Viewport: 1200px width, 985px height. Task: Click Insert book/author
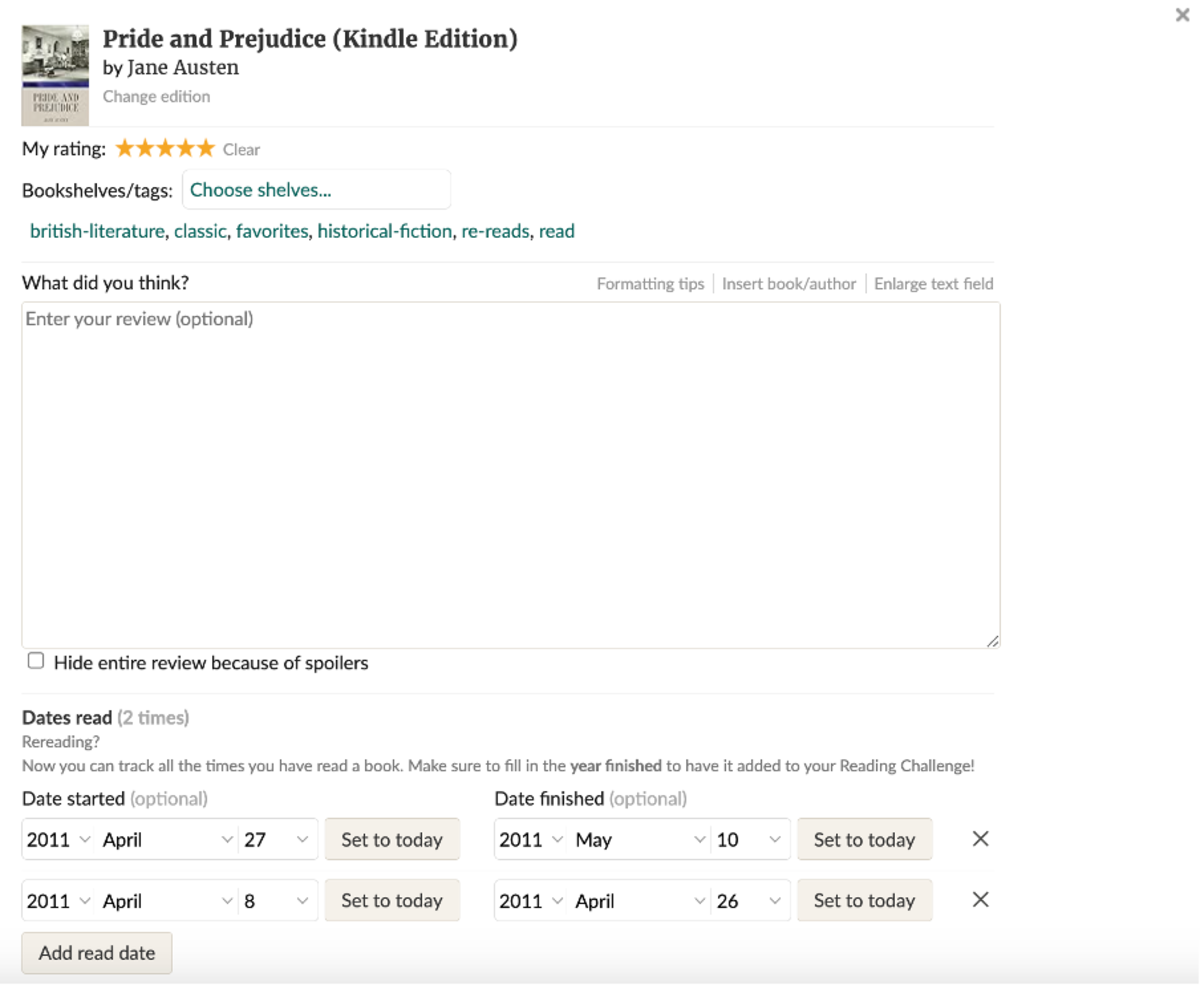pyautogui.click(x=789, y=283)
